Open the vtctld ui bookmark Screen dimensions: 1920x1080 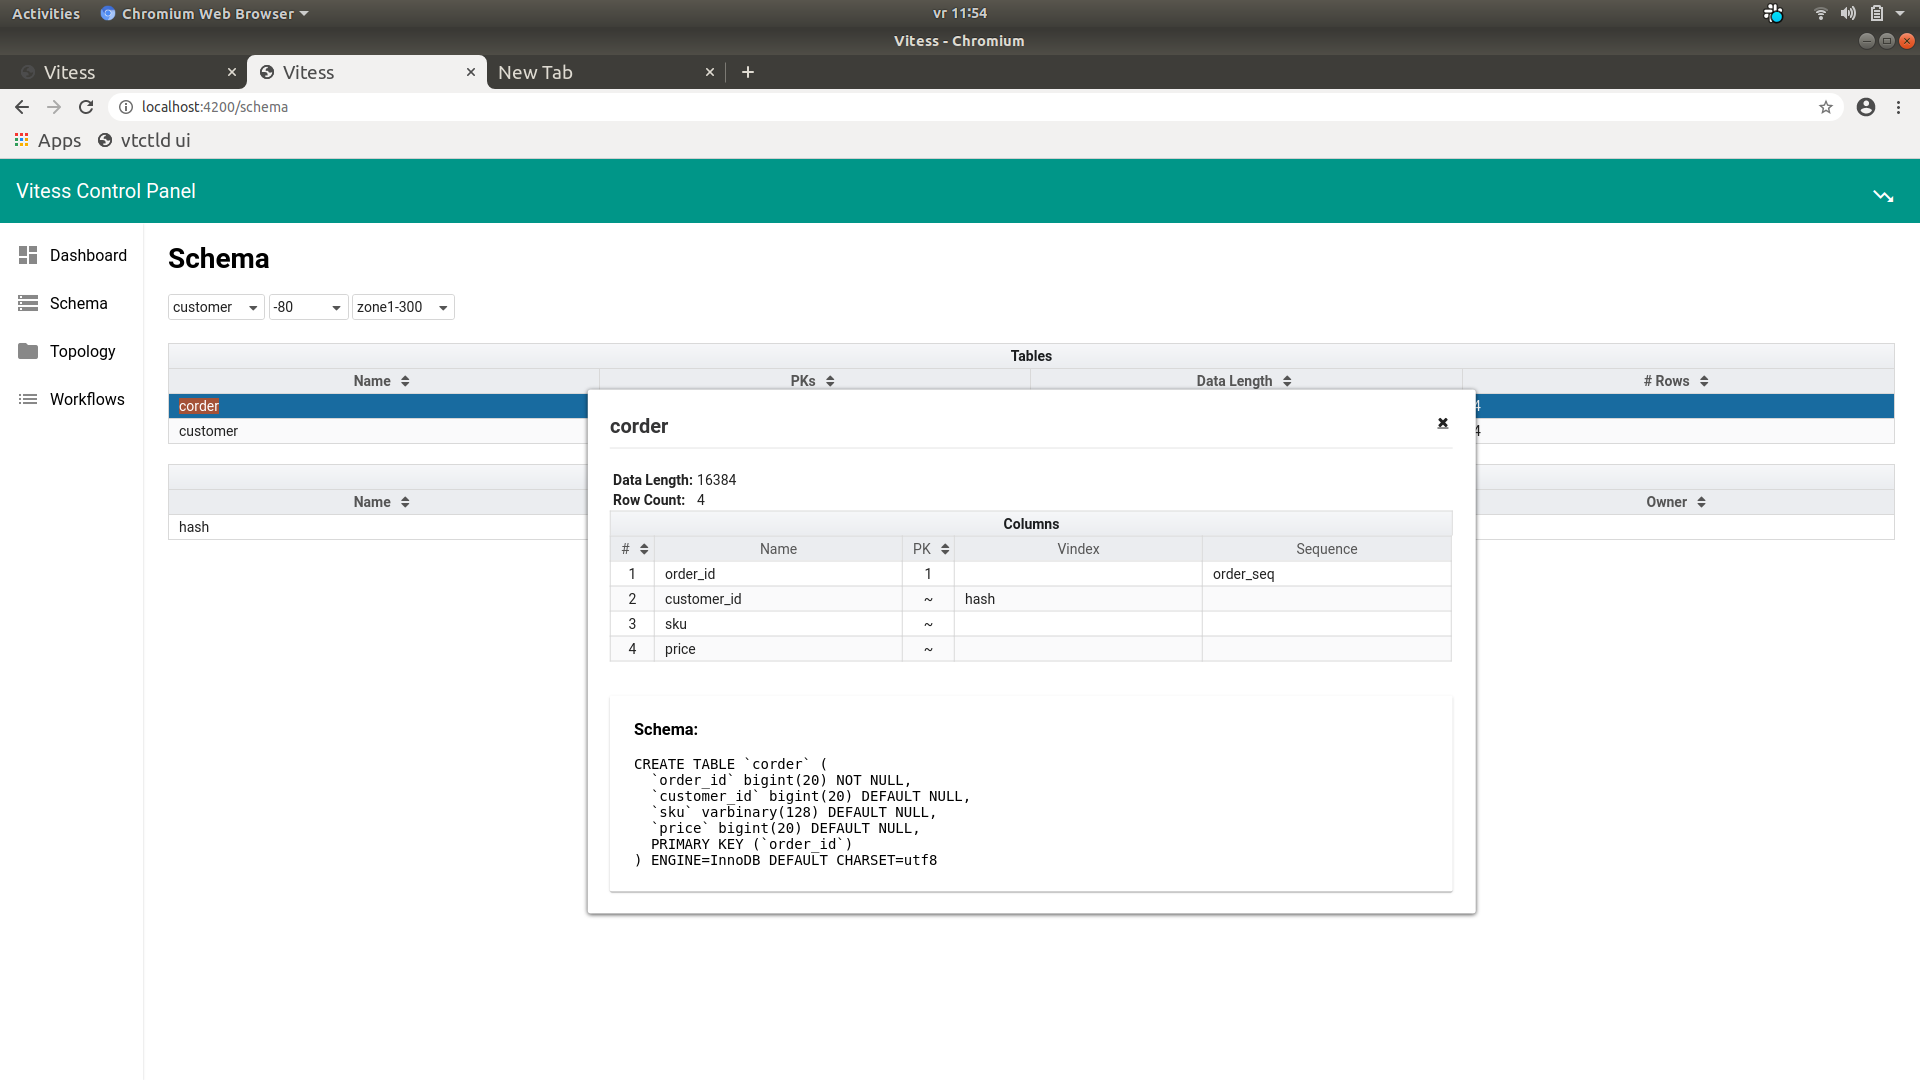[144, 140]
